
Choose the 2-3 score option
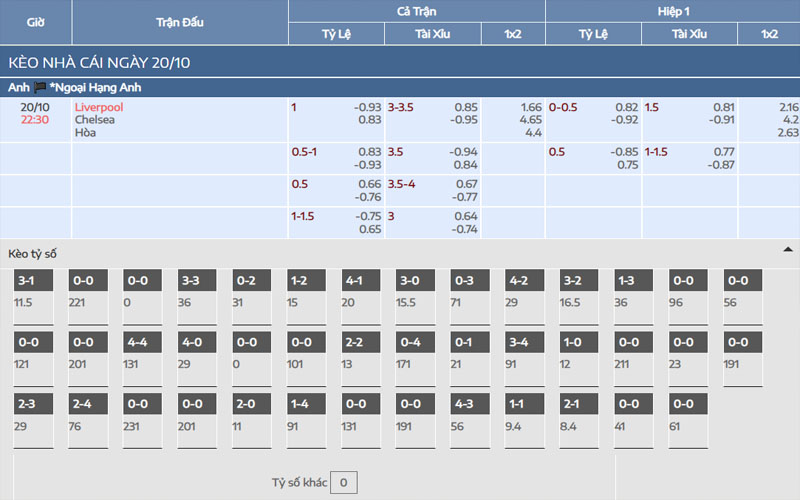tap(27, 405)
